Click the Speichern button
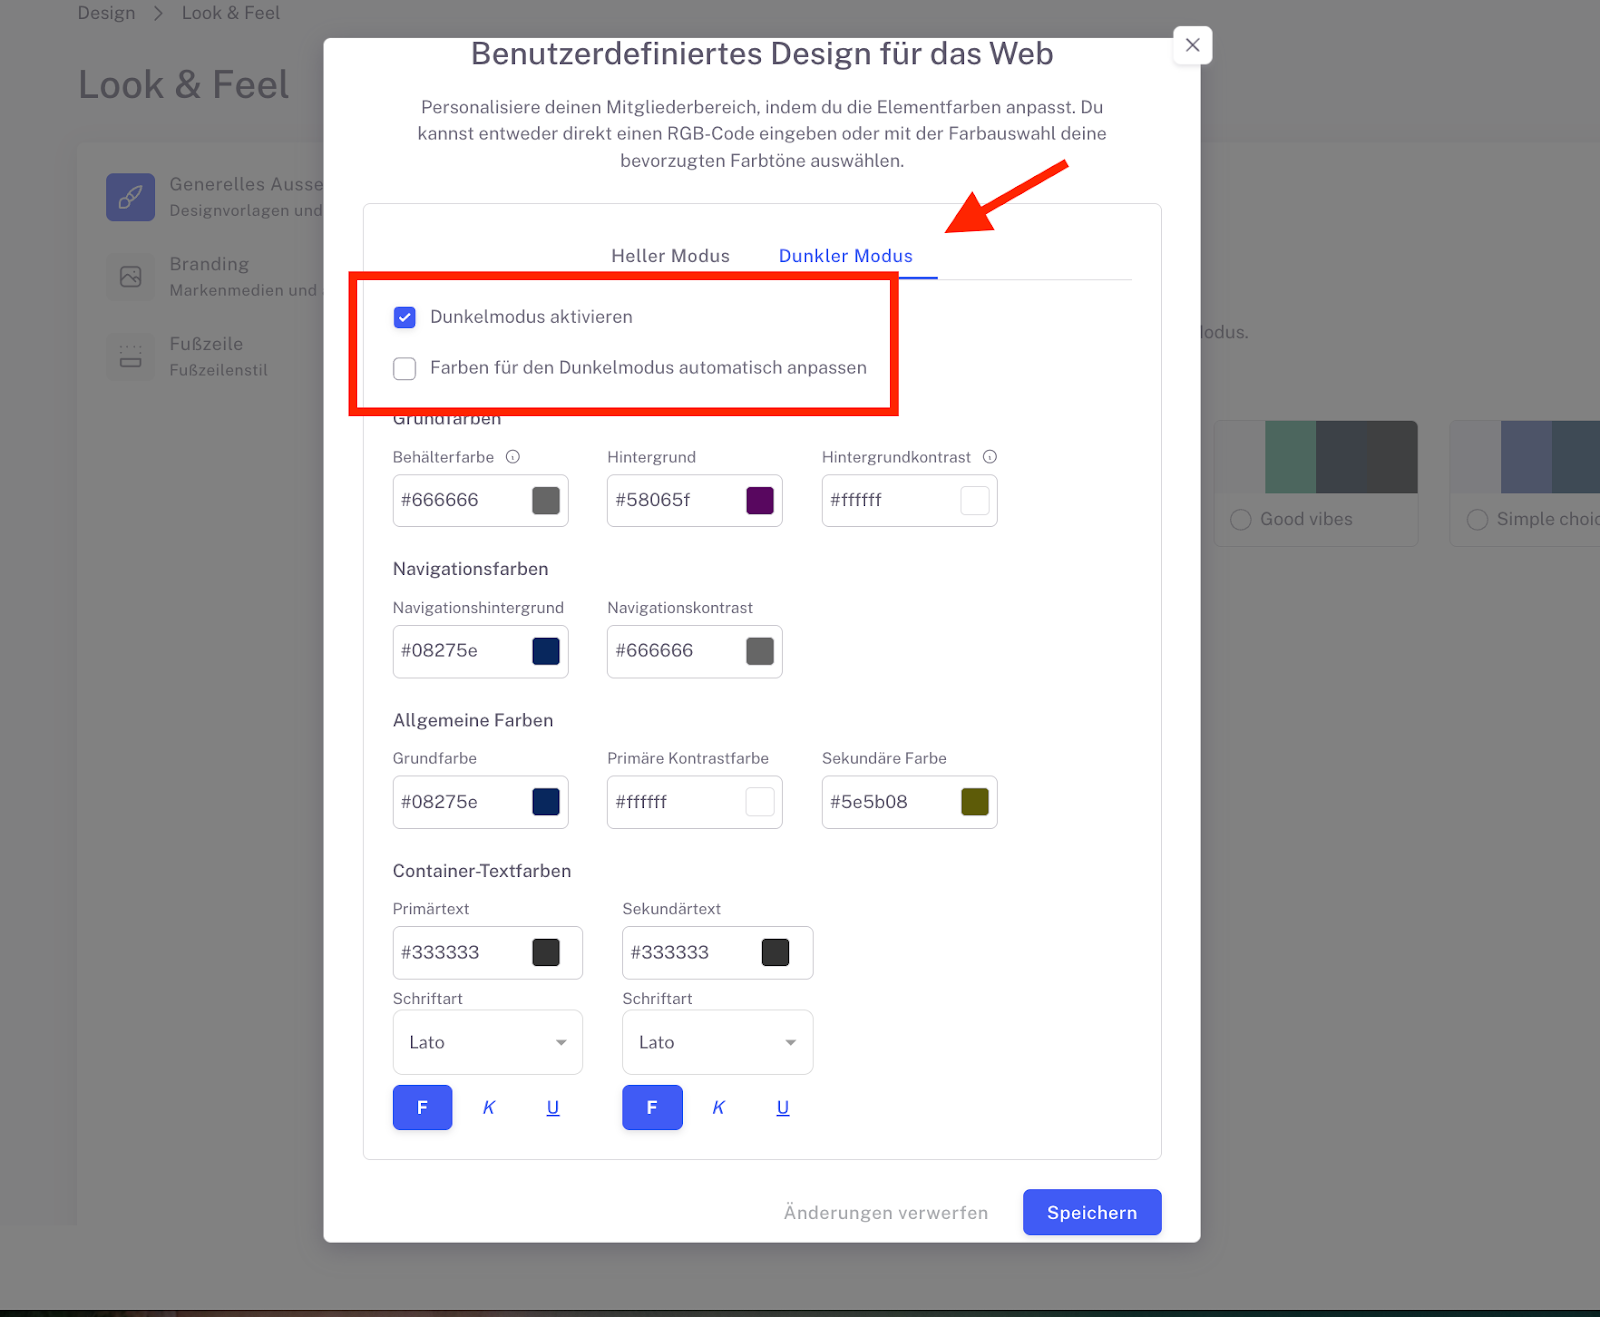Viewport: 1600px width, 1317px height. click(x=1092, y=1212)
